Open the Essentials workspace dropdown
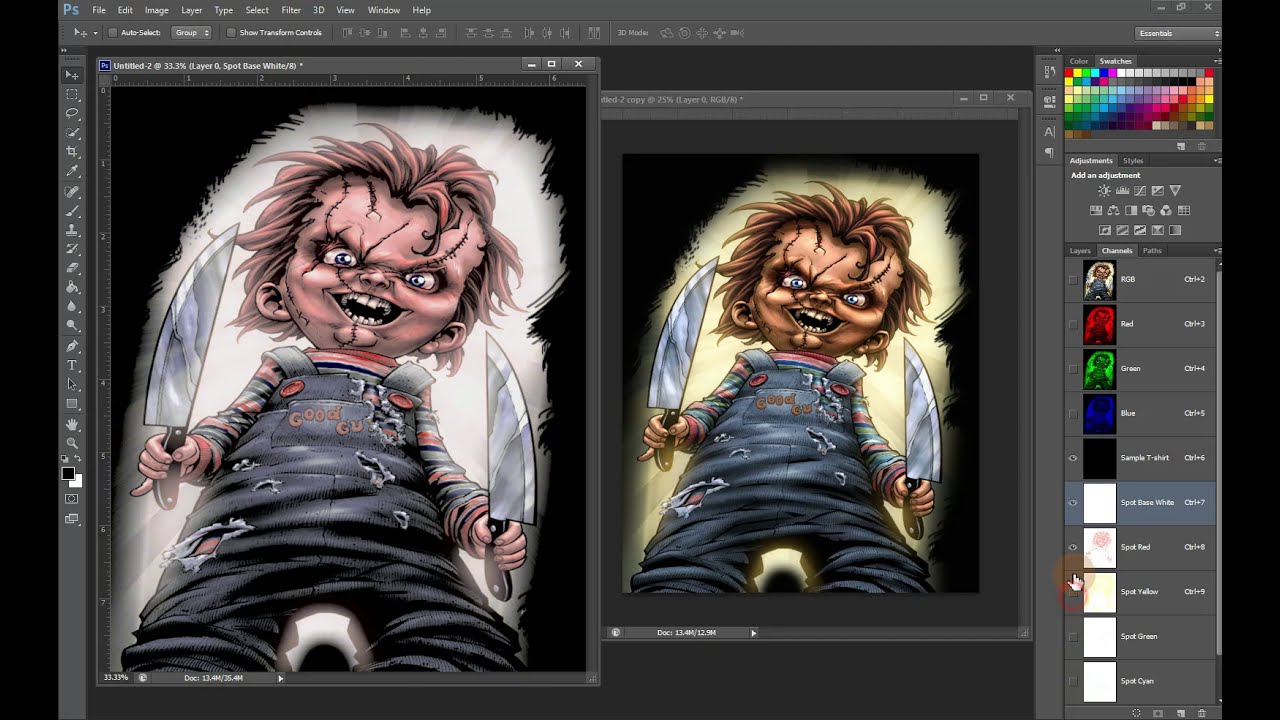1280x720 pixels. click(1179, 33)
